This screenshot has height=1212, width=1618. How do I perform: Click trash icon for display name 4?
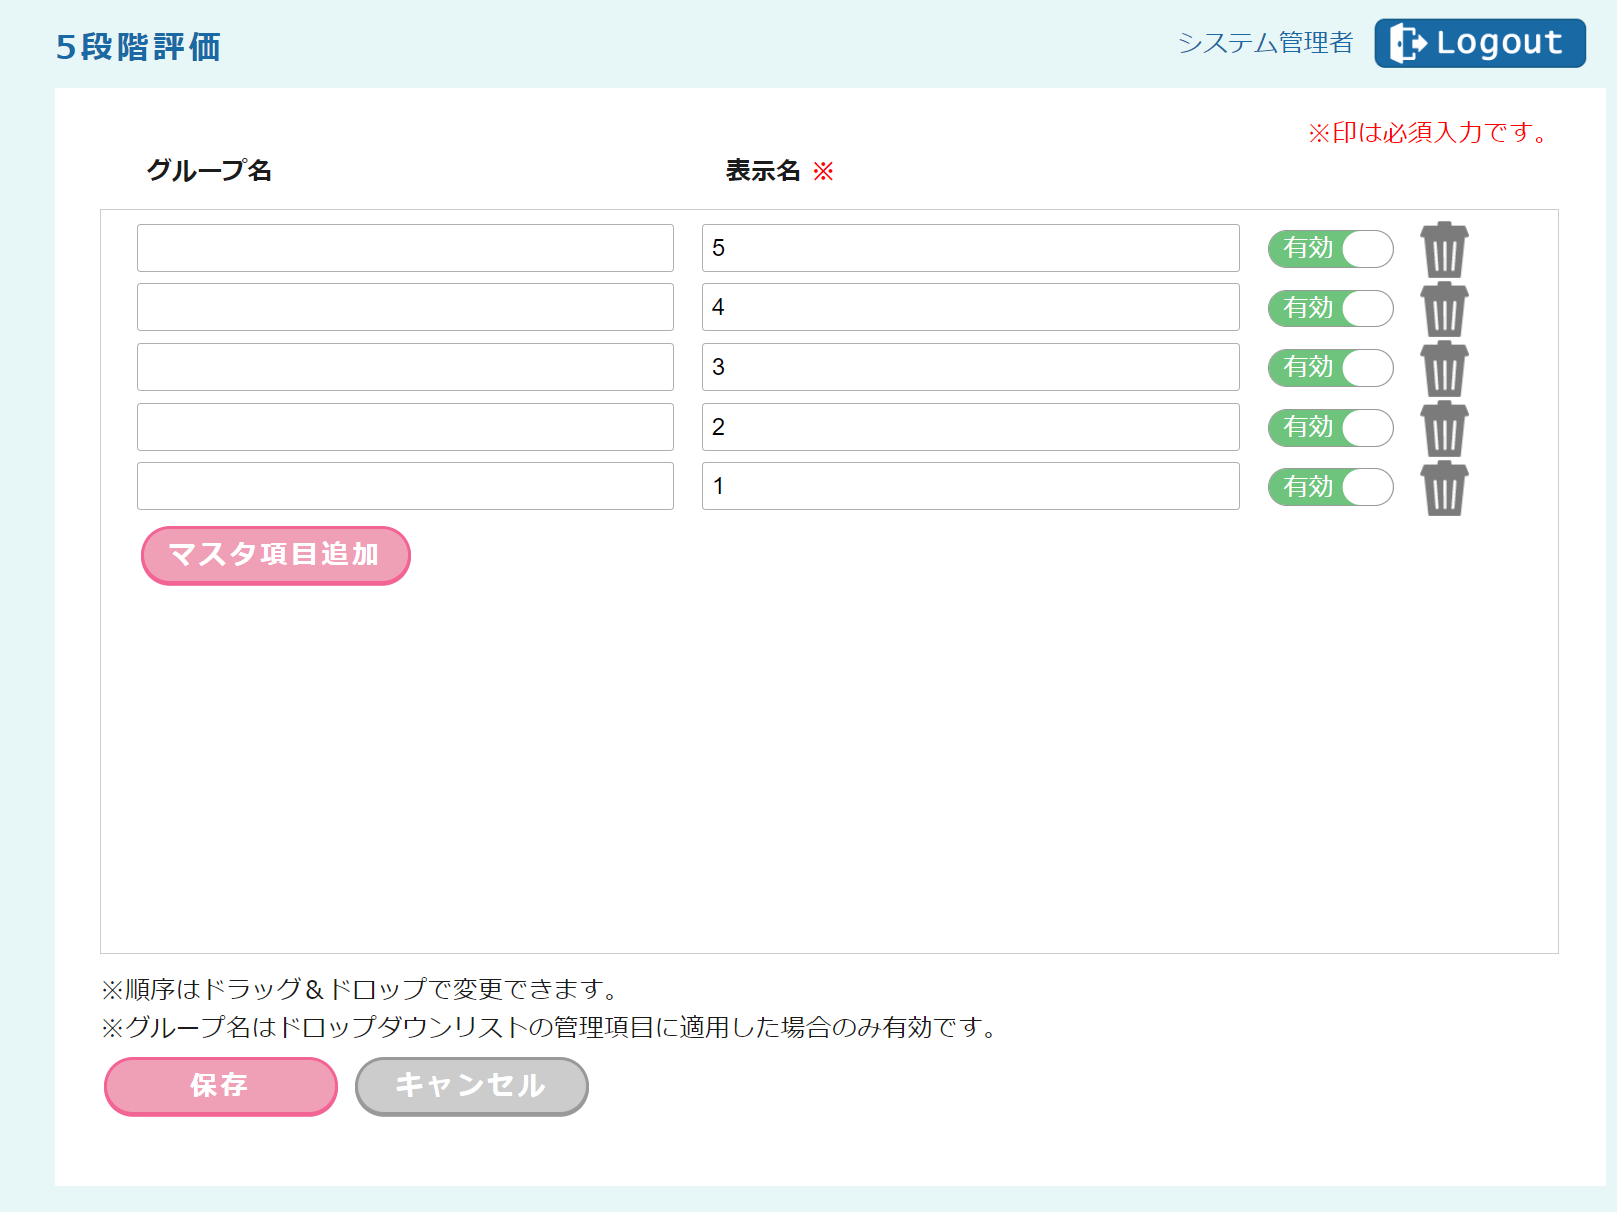coord(1444,309)
